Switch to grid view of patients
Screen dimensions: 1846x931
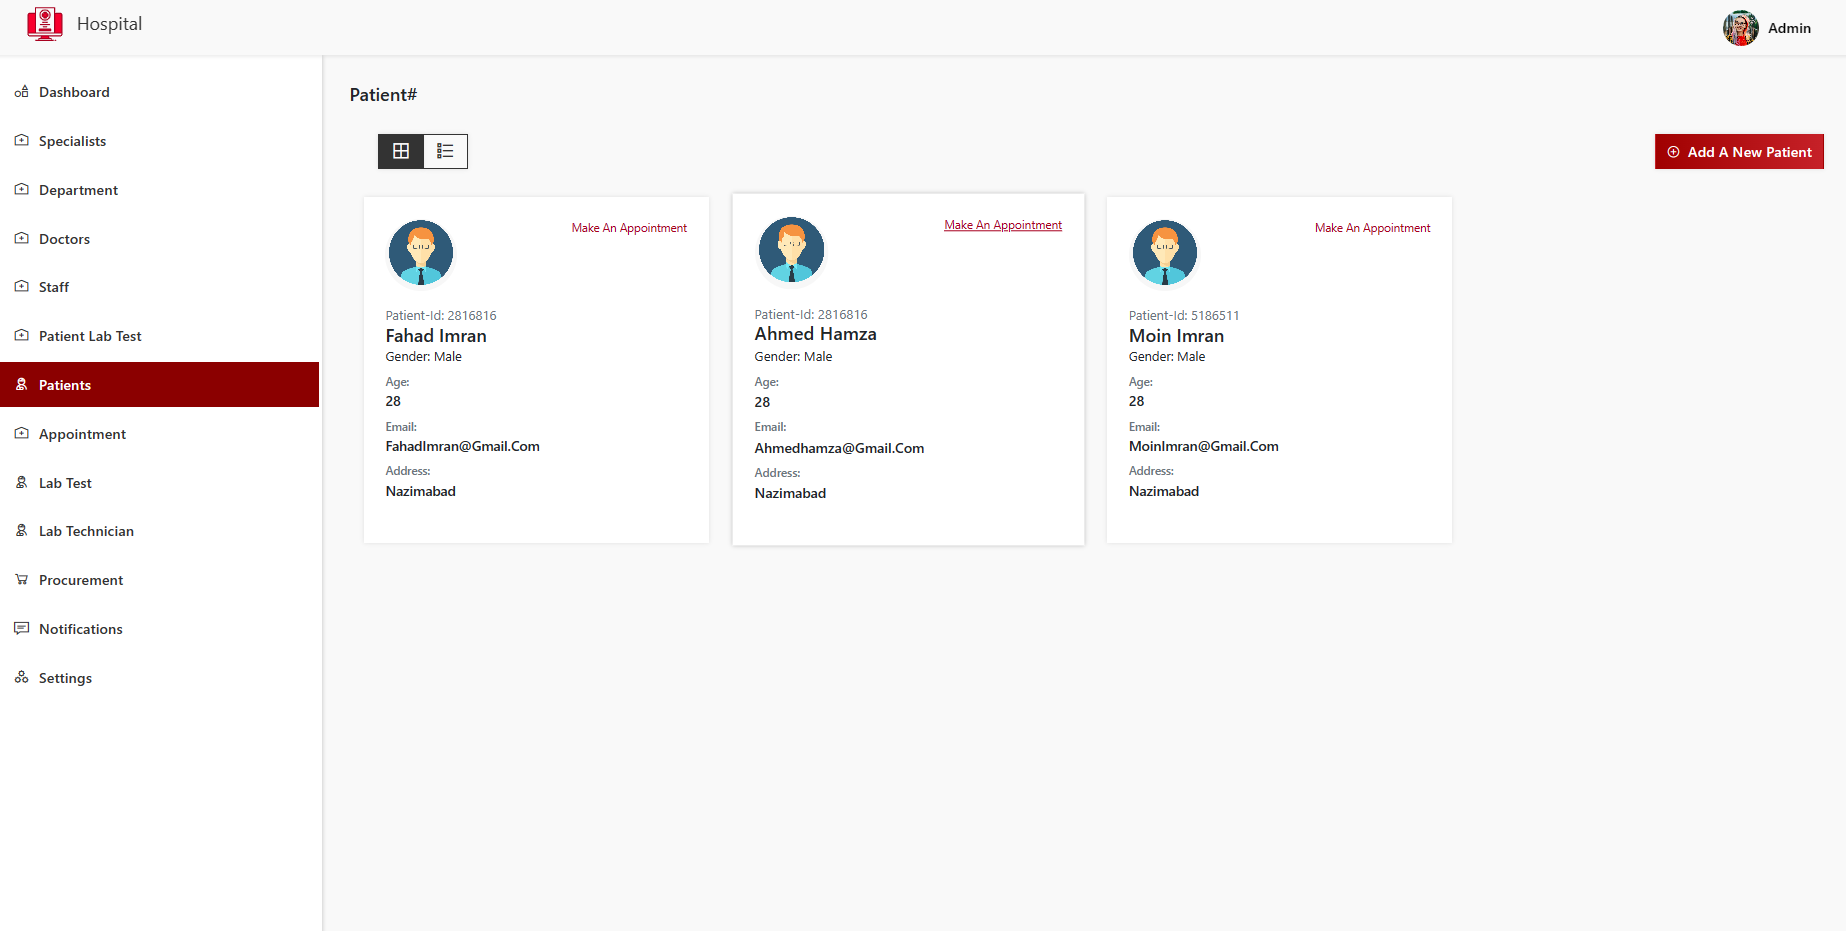click(x=400, y=151)
